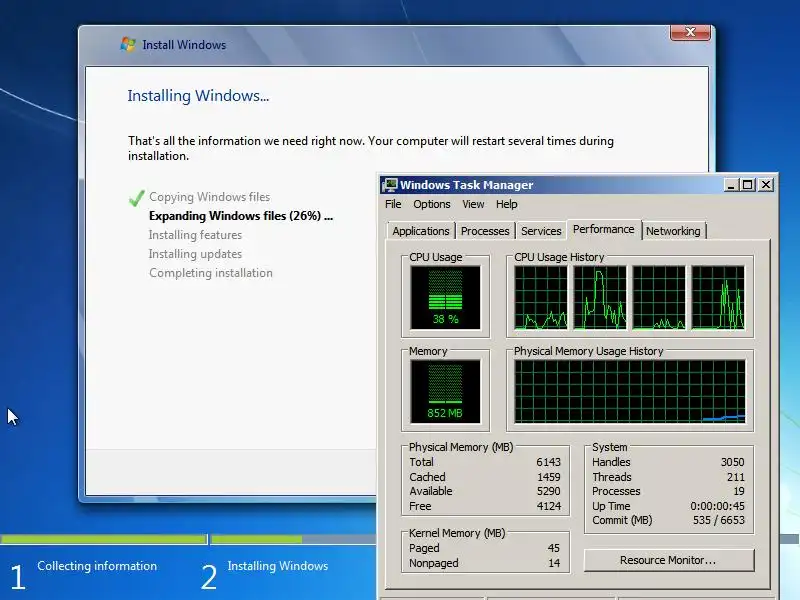Open the File menu in Task Manager
The width and height of the screenshot is (800, 600).
pyautogui.click(x=393, y=204)
